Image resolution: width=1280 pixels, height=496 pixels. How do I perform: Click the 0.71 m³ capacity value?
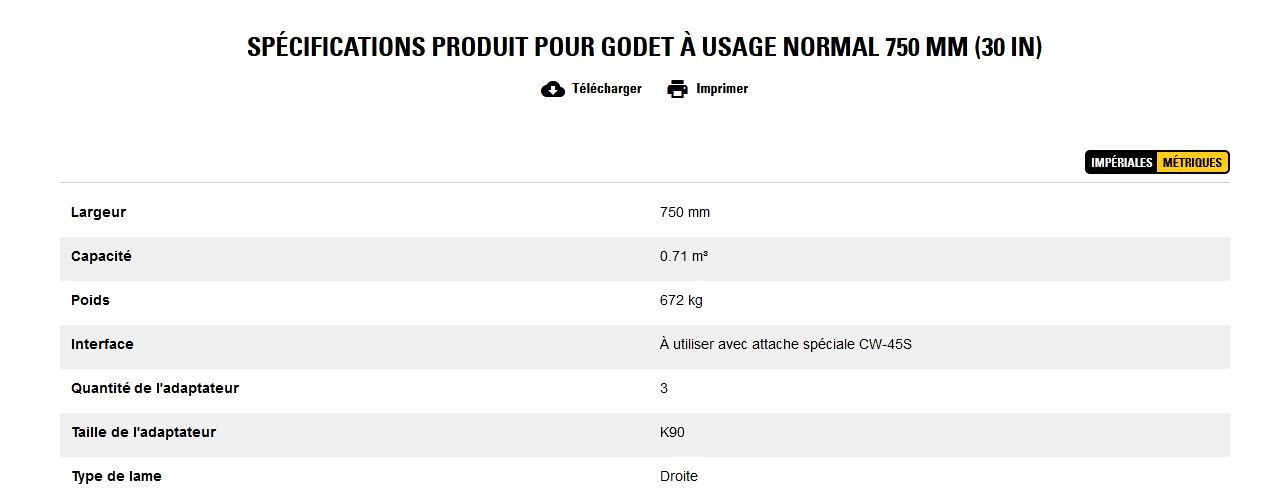pyautogui.click(x=684, y=256)
